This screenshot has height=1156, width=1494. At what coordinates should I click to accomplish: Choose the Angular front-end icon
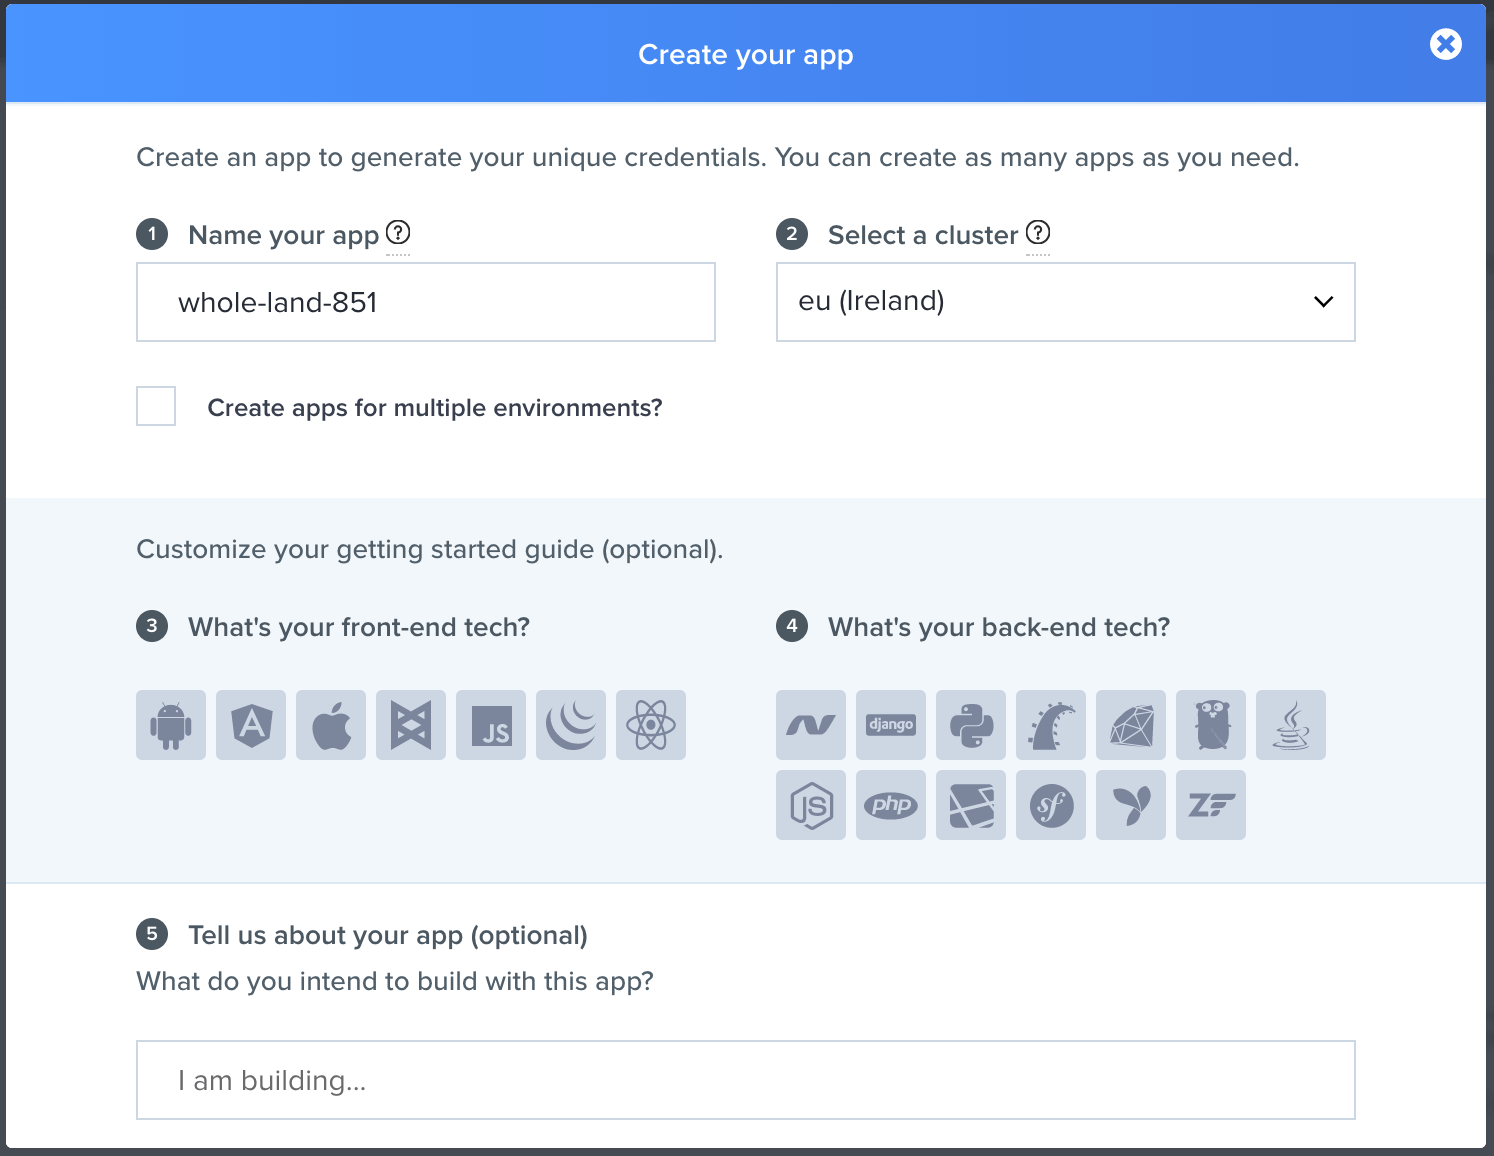[251, 725]
